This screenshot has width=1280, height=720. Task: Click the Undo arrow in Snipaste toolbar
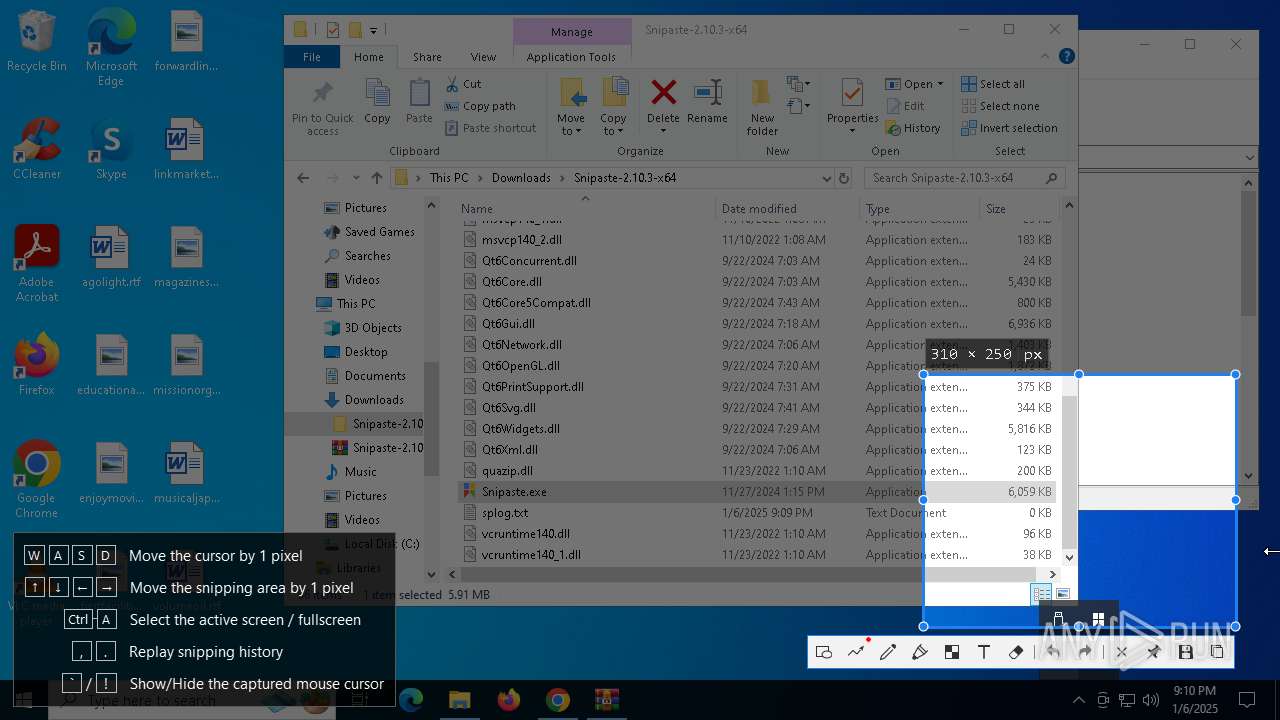(x=1053, y=652)
